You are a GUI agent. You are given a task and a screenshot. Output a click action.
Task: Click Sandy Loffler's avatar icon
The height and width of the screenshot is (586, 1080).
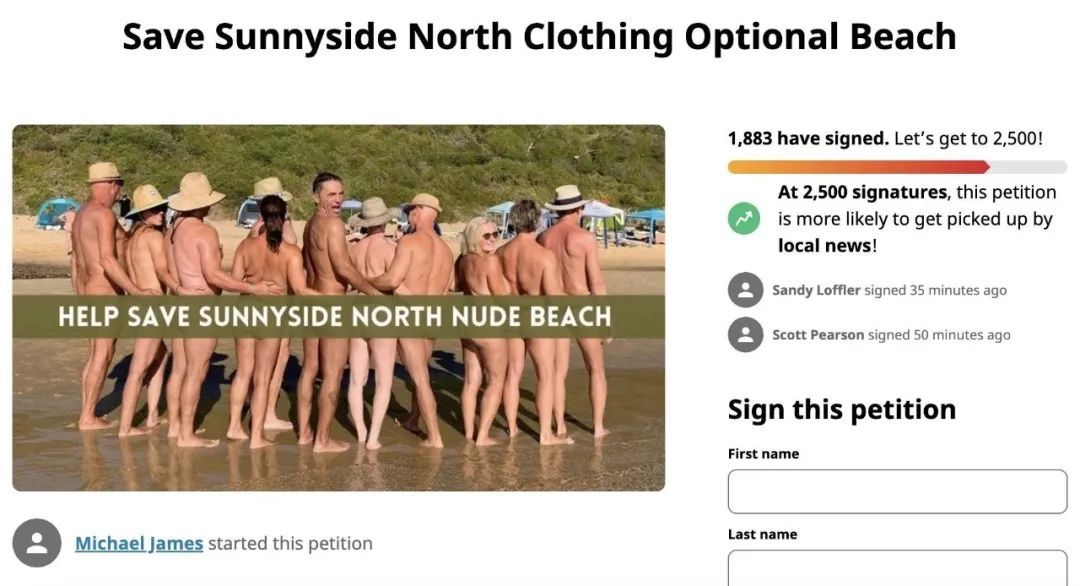pos(745,290)
